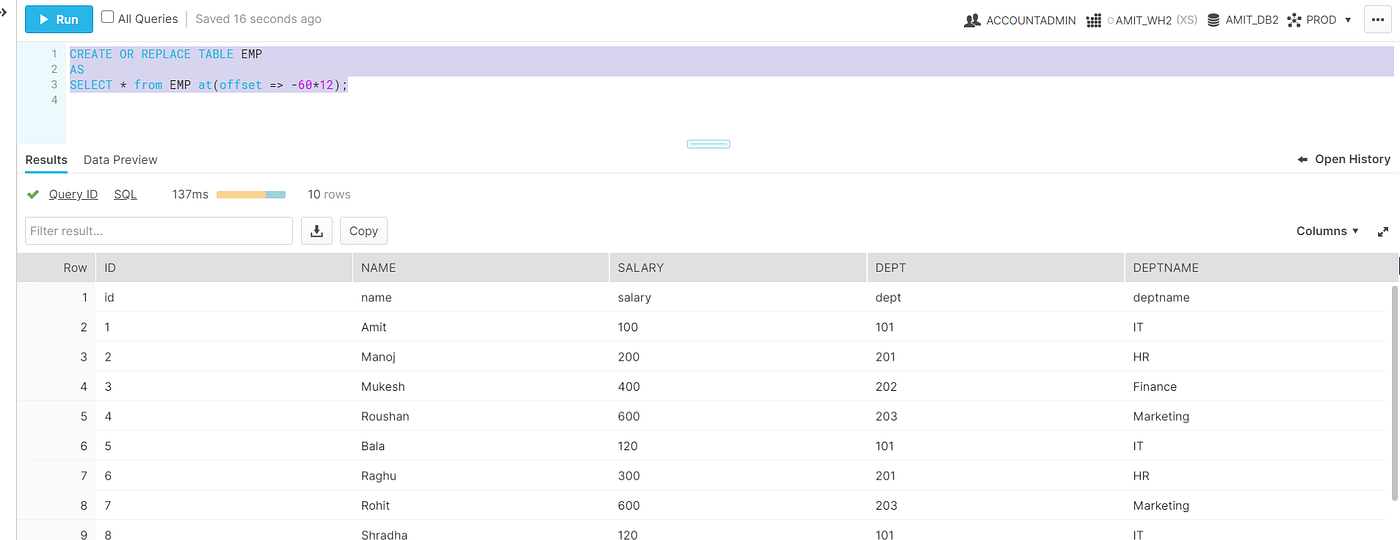Switch to the Results tab
The height and width of the screenshot is (540, 1400).
(46, 160)
